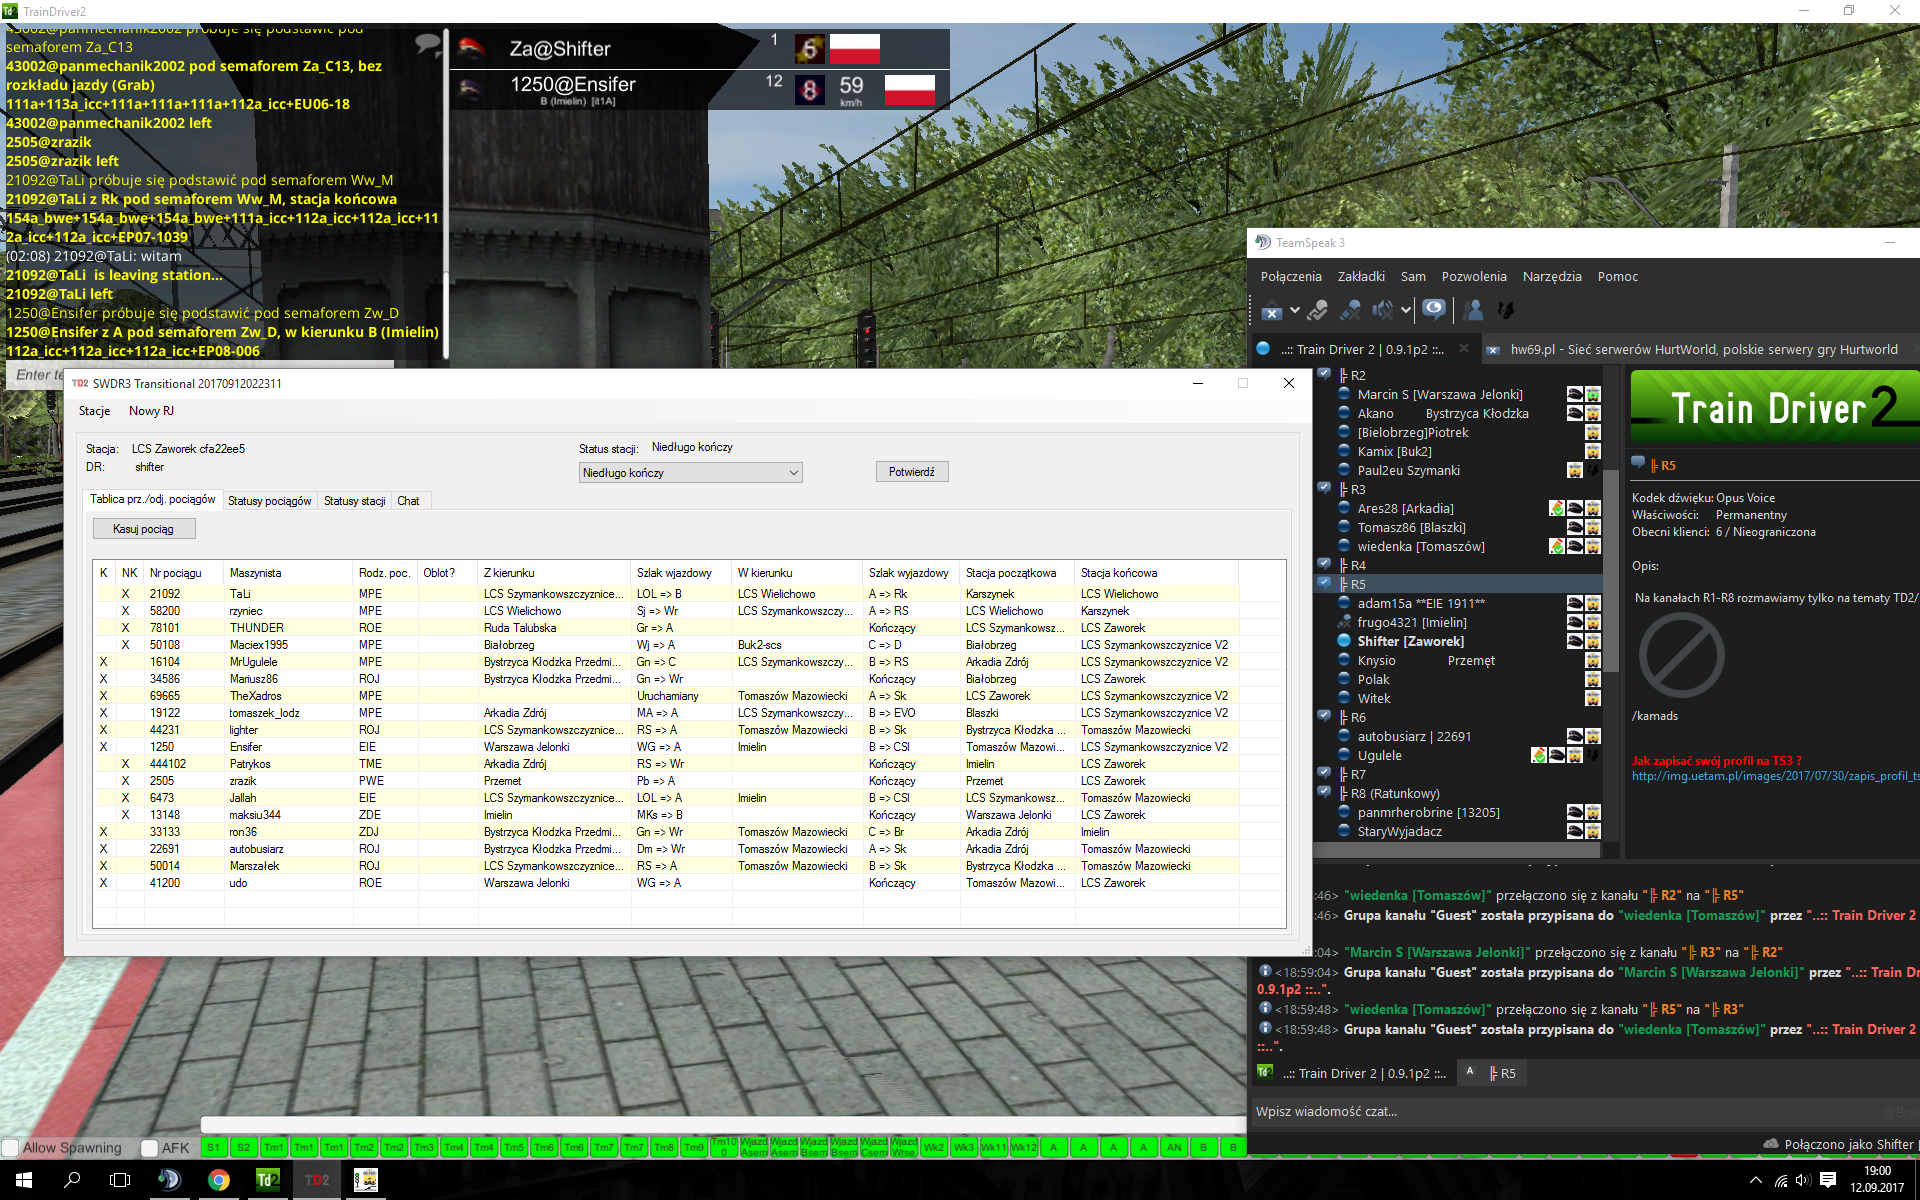This screenshot has height=1200, width=1920.
Task: Toggle away status icon in TeamSpeak
Action: tap(1434, 309)
